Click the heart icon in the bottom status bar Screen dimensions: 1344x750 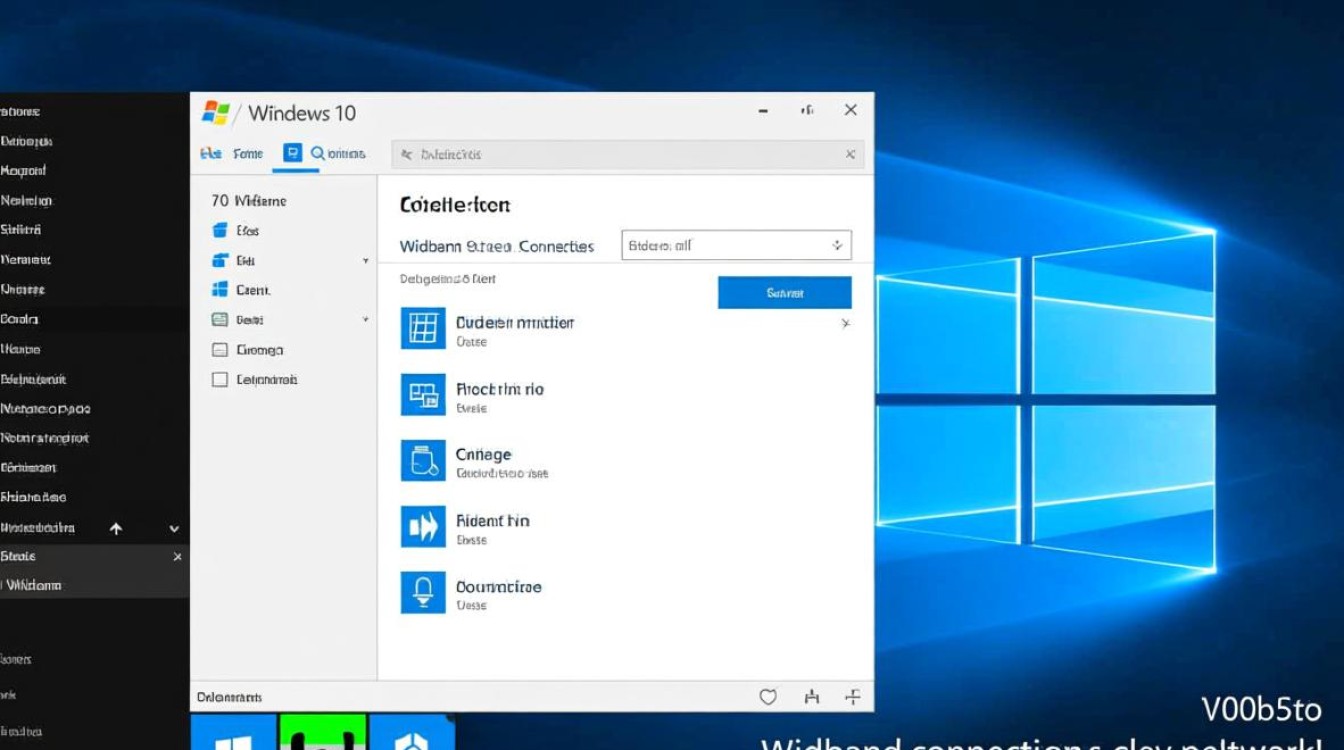pos(768,697)
